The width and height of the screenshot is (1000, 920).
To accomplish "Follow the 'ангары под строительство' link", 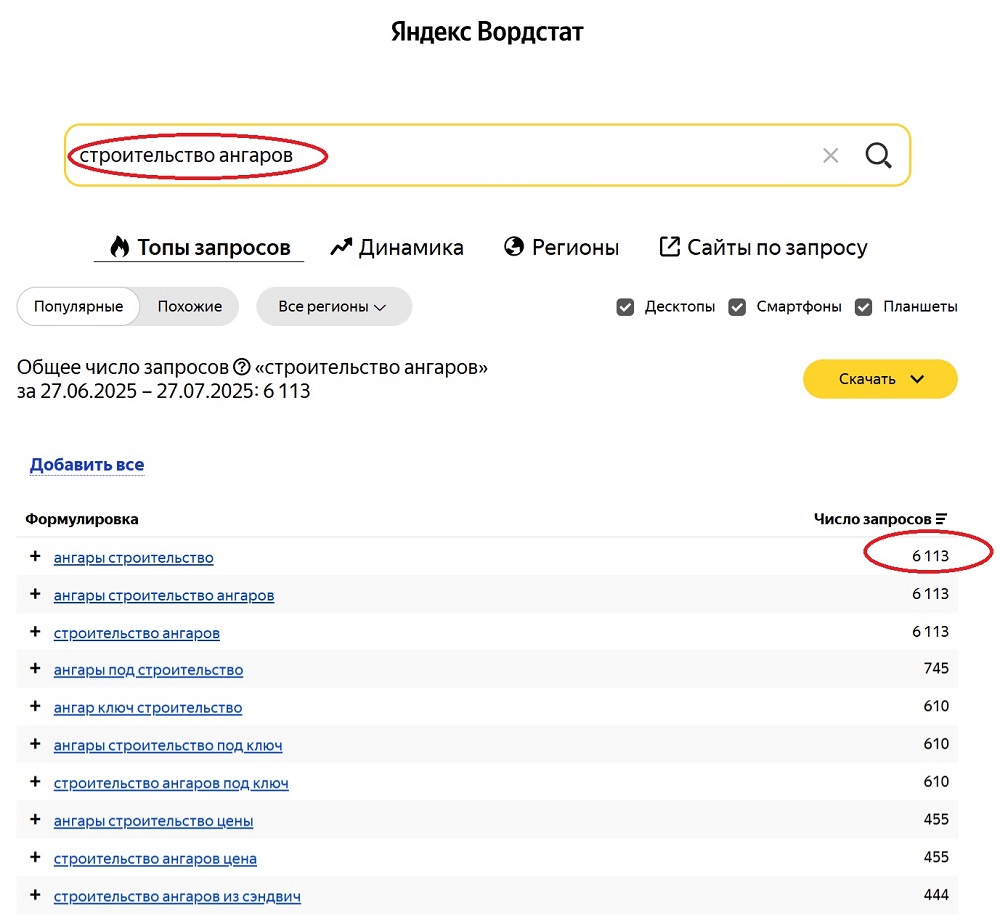I will point(149,670).
